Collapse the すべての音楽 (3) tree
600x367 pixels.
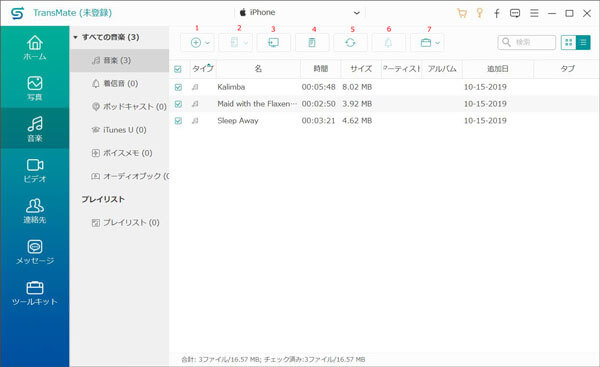point(75,38)
